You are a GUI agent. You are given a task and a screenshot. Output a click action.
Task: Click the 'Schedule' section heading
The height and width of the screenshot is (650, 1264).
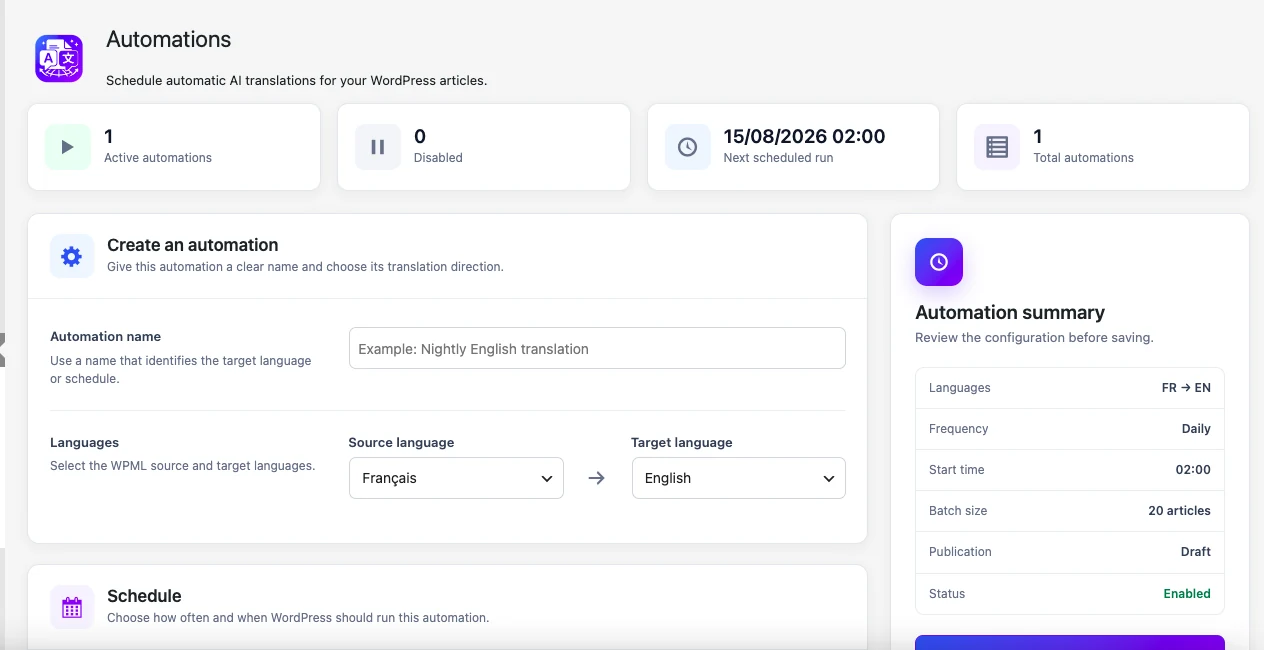pos(144,596)
